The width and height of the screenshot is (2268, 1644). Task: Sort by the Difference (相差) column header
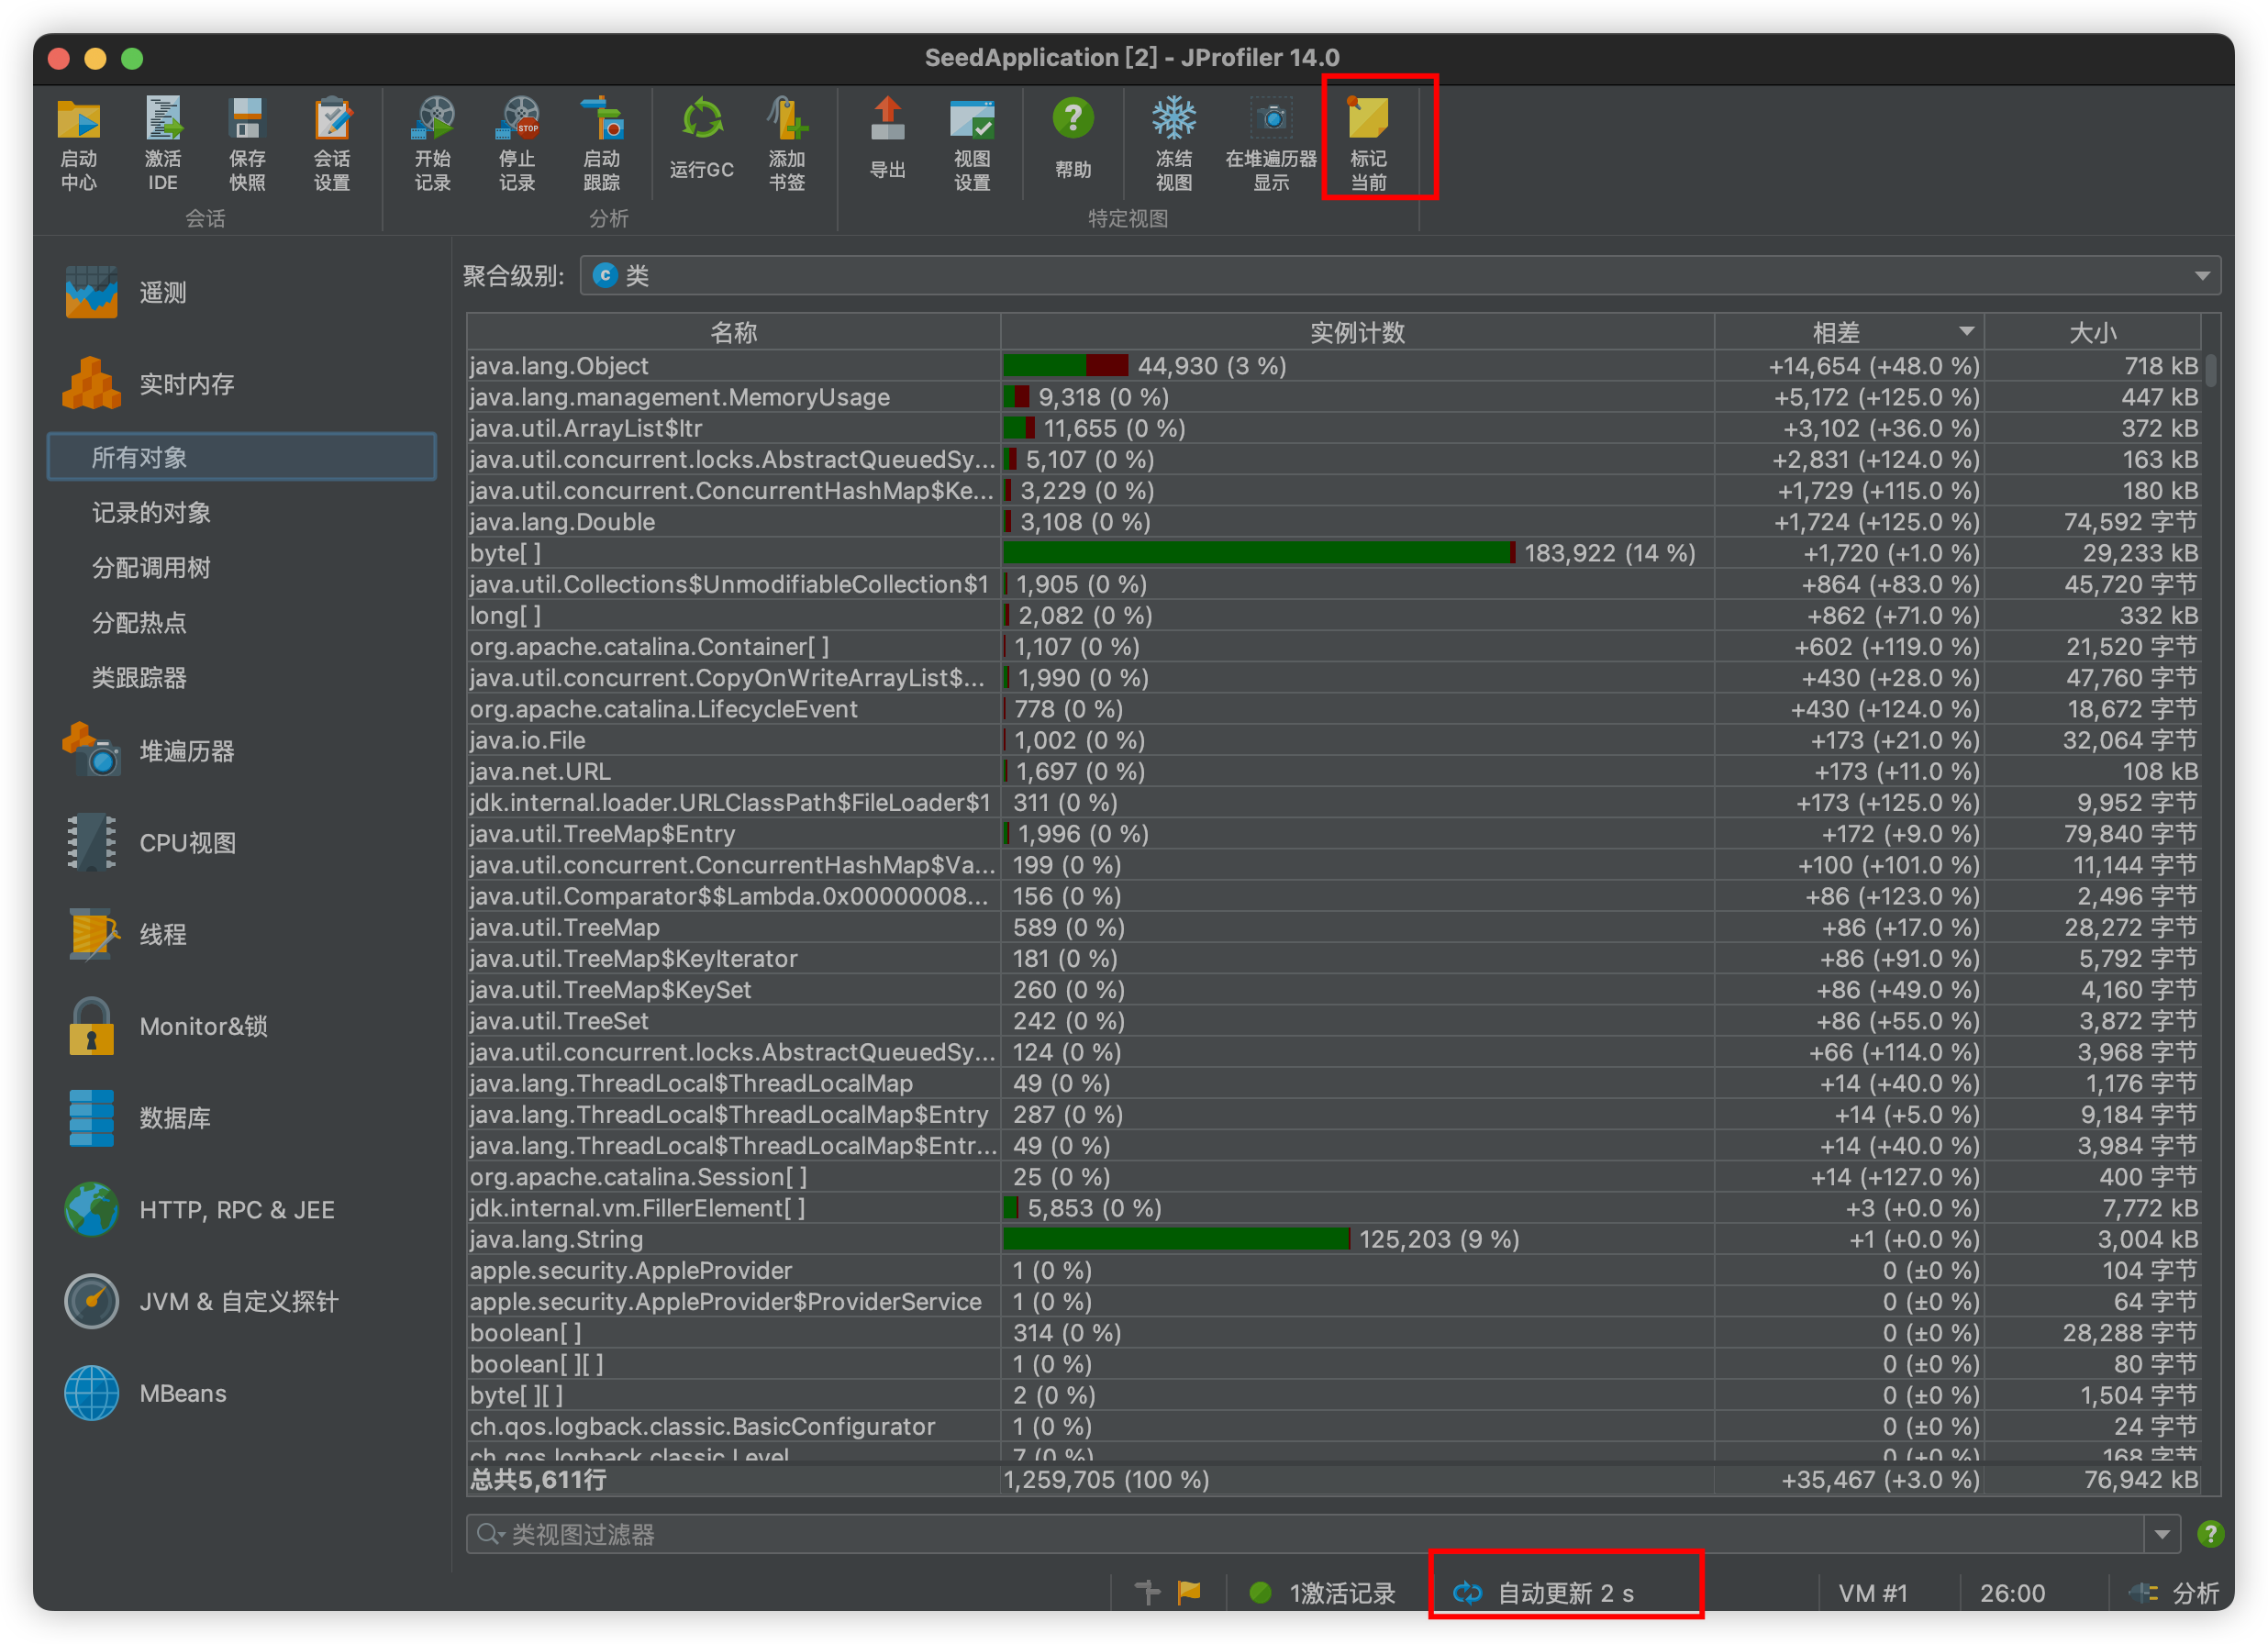pos(1848,333)
